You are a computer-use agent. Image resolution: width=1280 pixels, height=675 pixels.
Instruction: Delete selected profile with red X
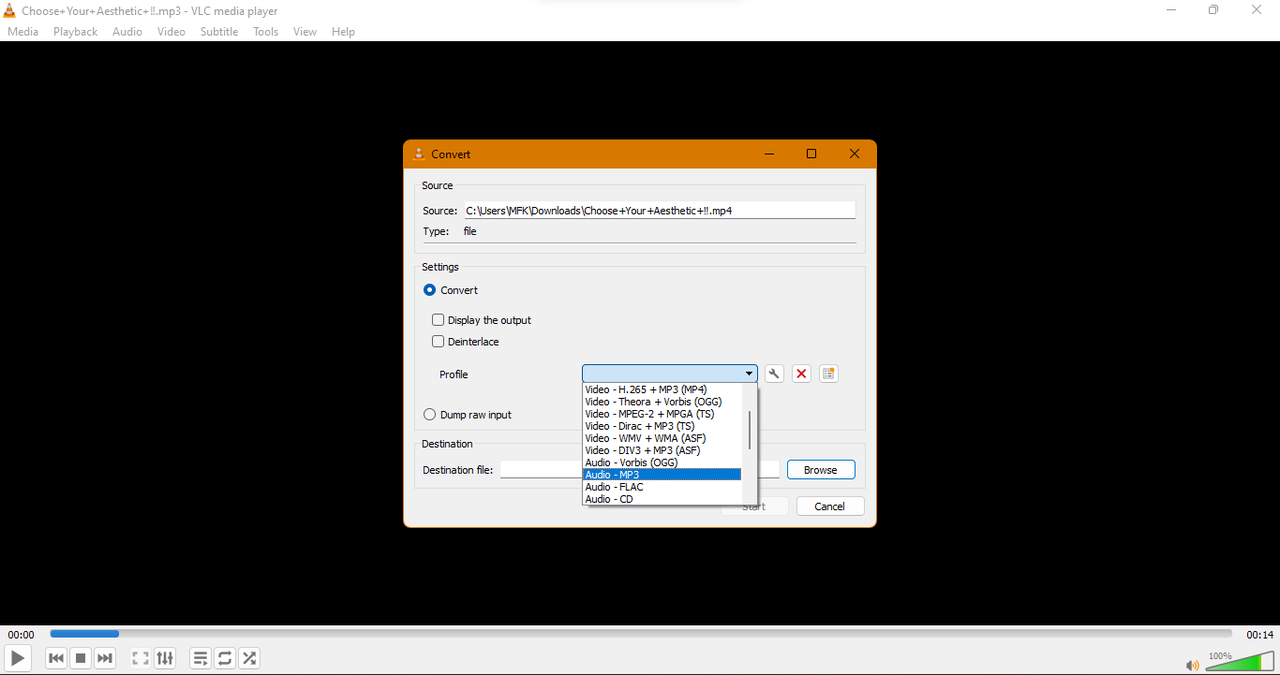801,374
